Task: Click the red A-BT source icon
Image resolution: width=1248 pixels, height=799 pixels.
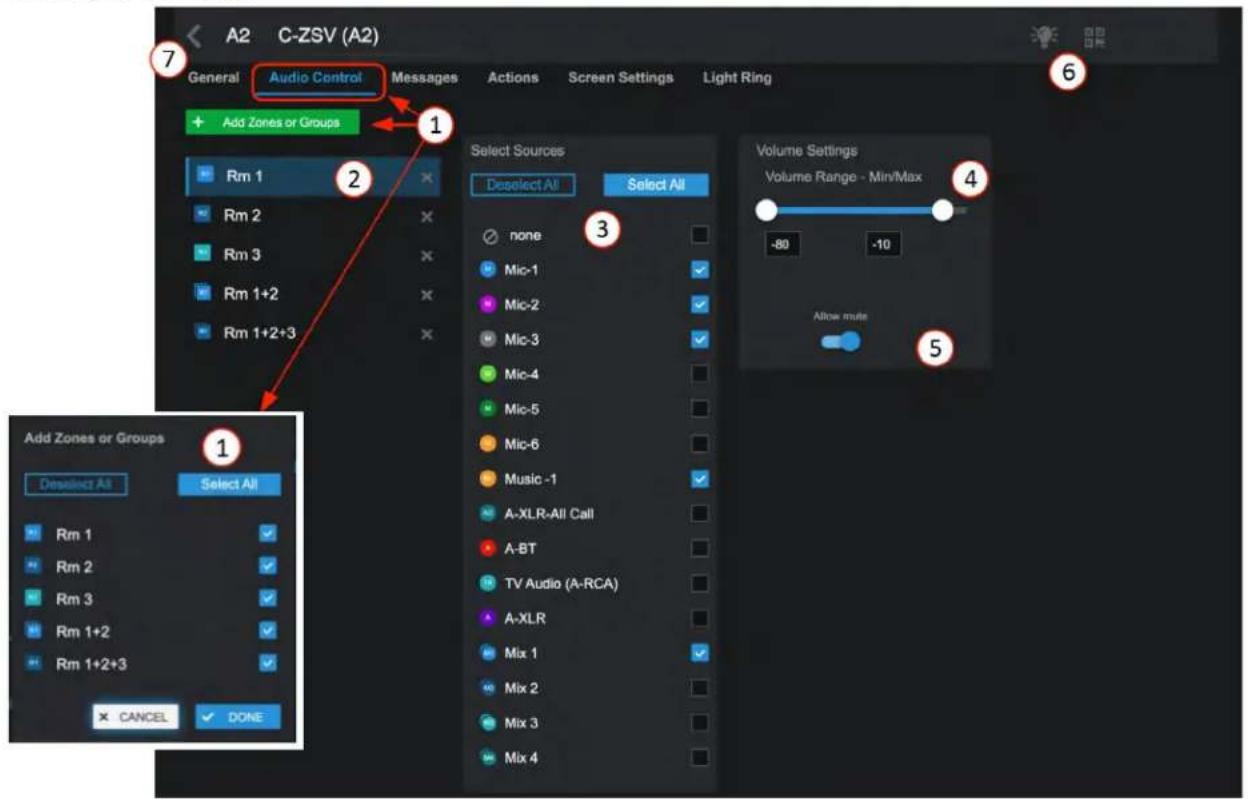Action: tap(488, 548)
